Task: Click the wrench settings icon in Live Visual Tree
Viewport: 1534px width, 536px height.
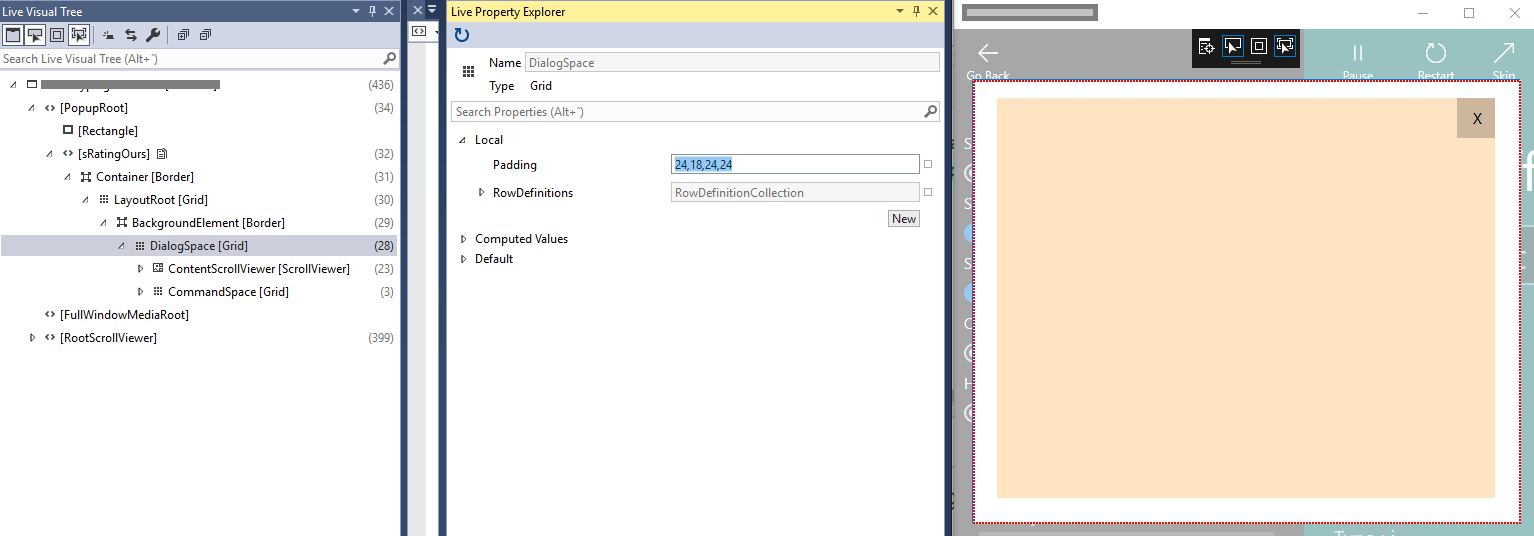Action: click(153, 35)
